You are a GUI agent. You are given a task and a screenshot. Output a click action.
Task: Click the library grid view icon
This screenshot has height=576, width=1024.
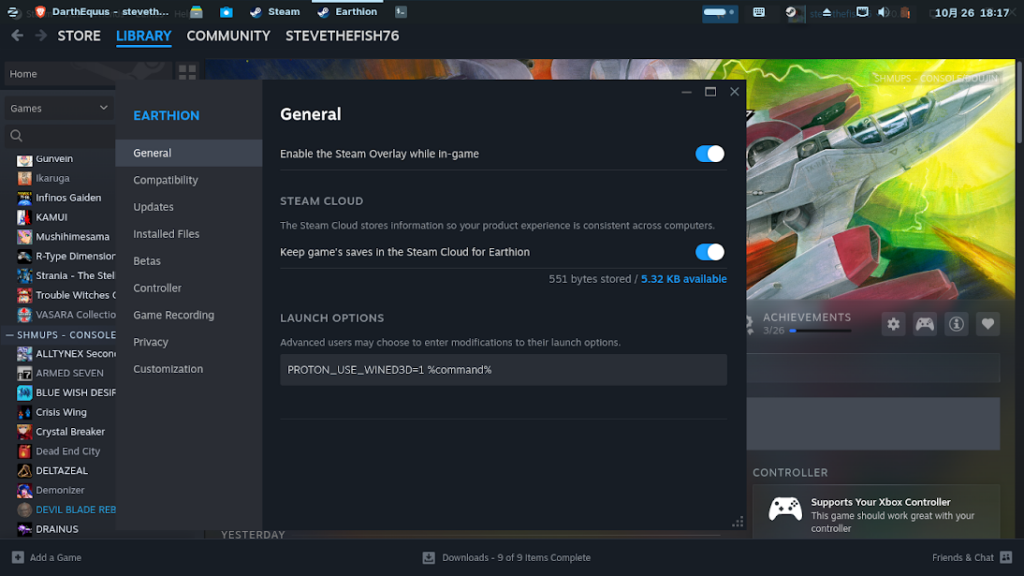(187, 73)
